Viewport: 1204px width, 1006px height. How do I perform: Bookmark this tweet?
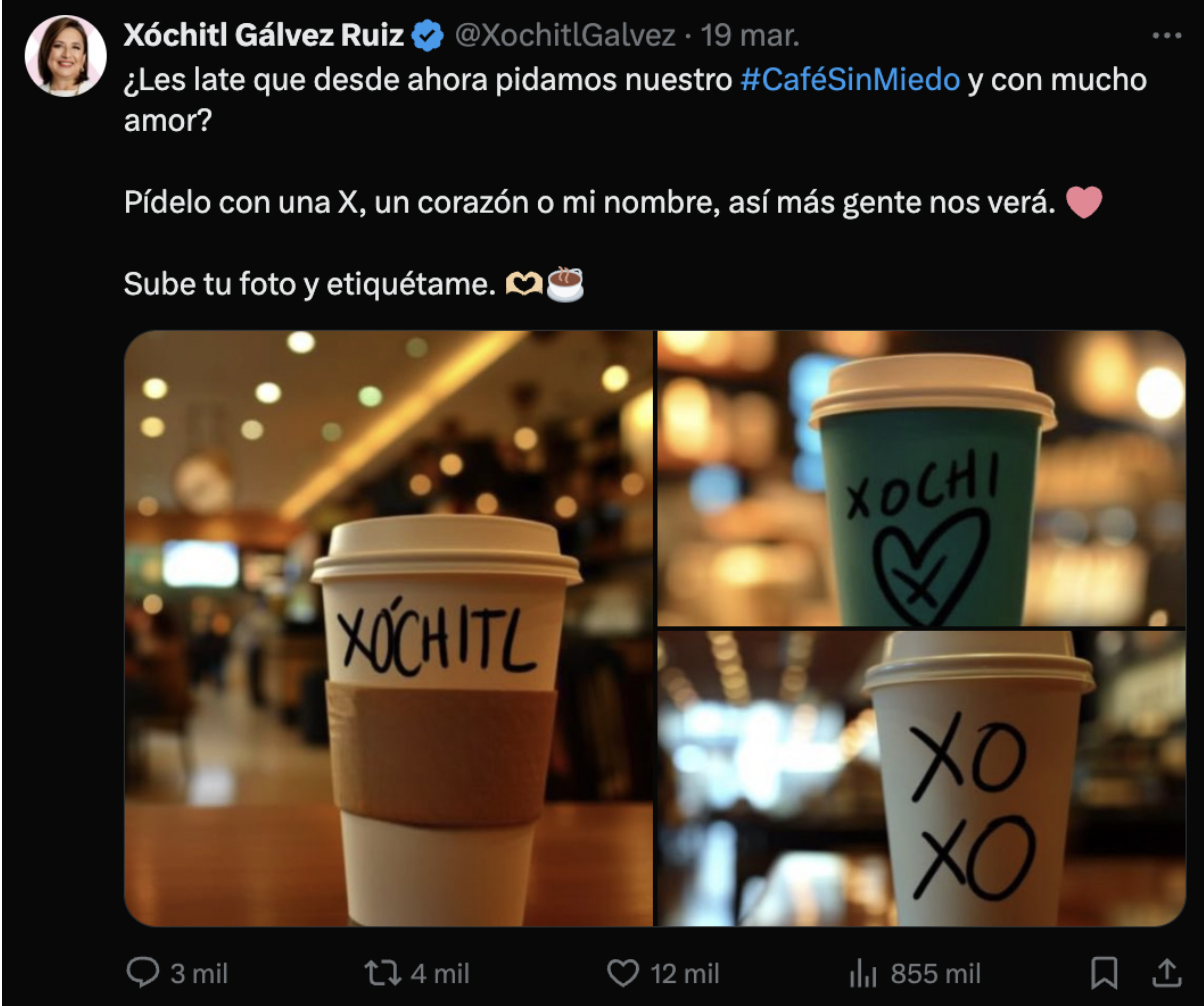pyautogui.click(x=1104, y=972)
